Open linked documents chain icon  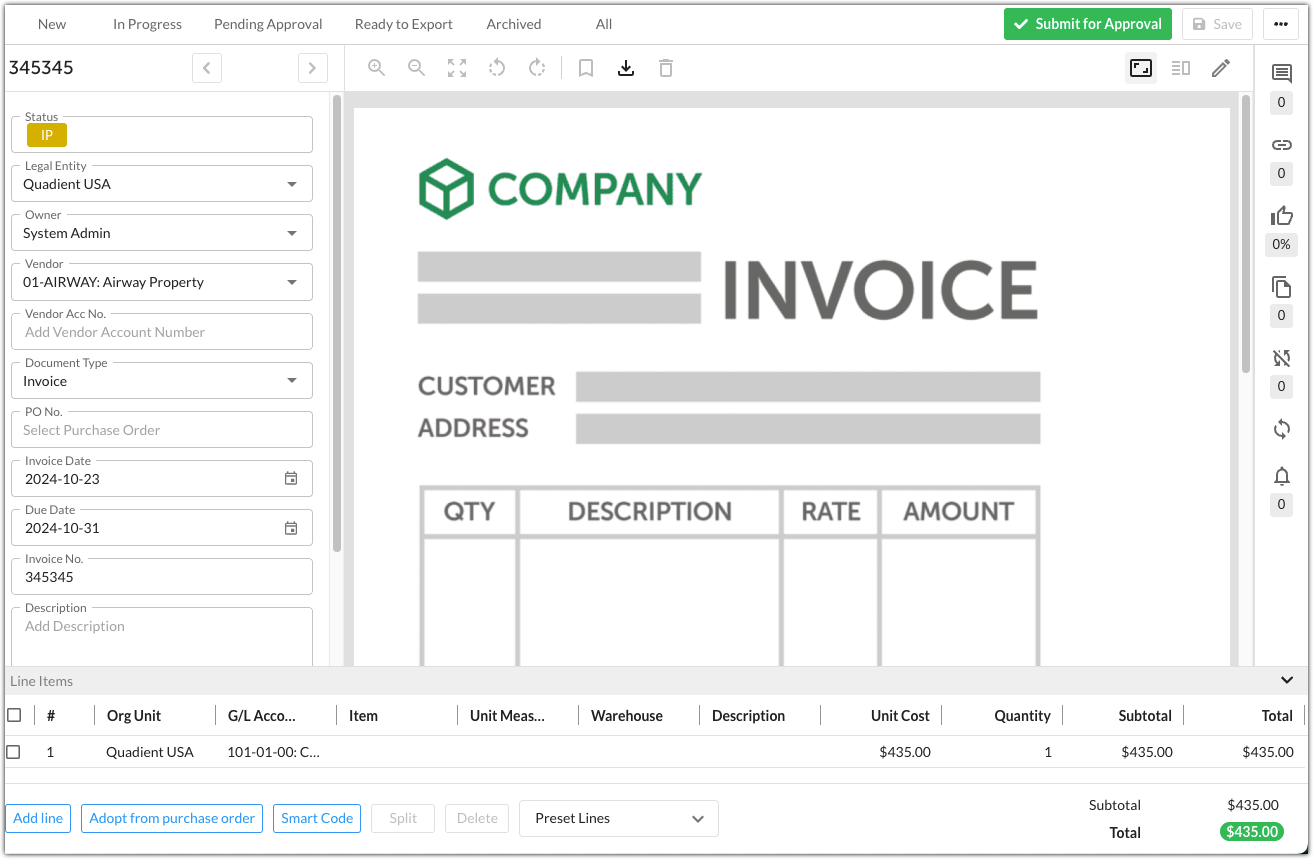tap(1282, 145)
